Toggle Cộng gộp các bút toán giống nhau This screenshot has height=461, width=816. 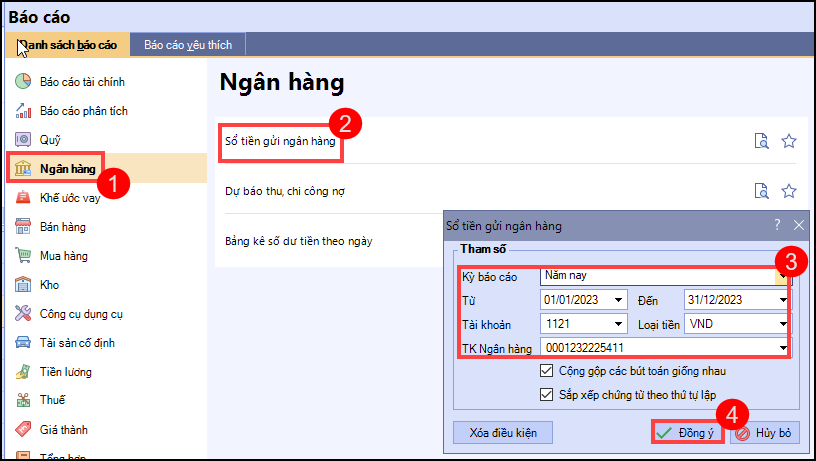point(546,371)
